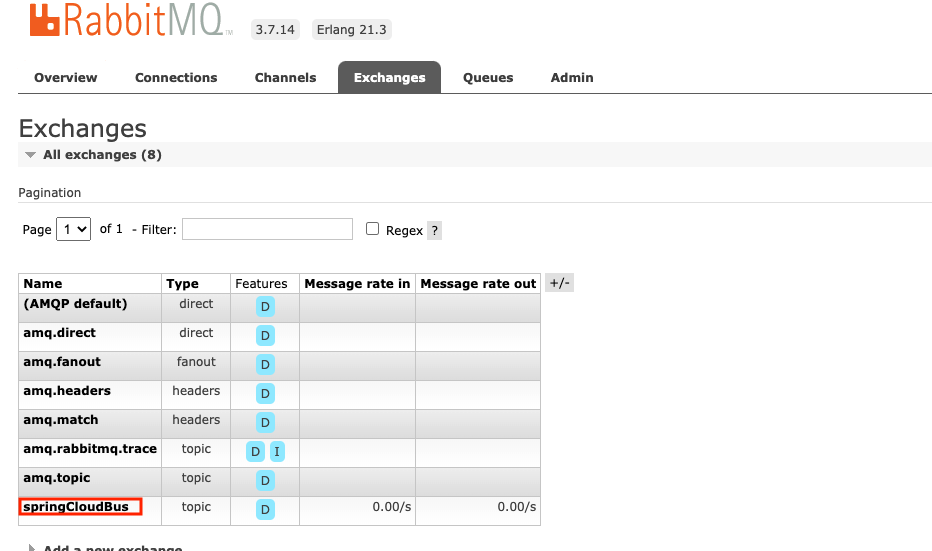The image size is (932, 551).
Task: Click the D badge in the amq.topic row
Action: tap(265, 481)
